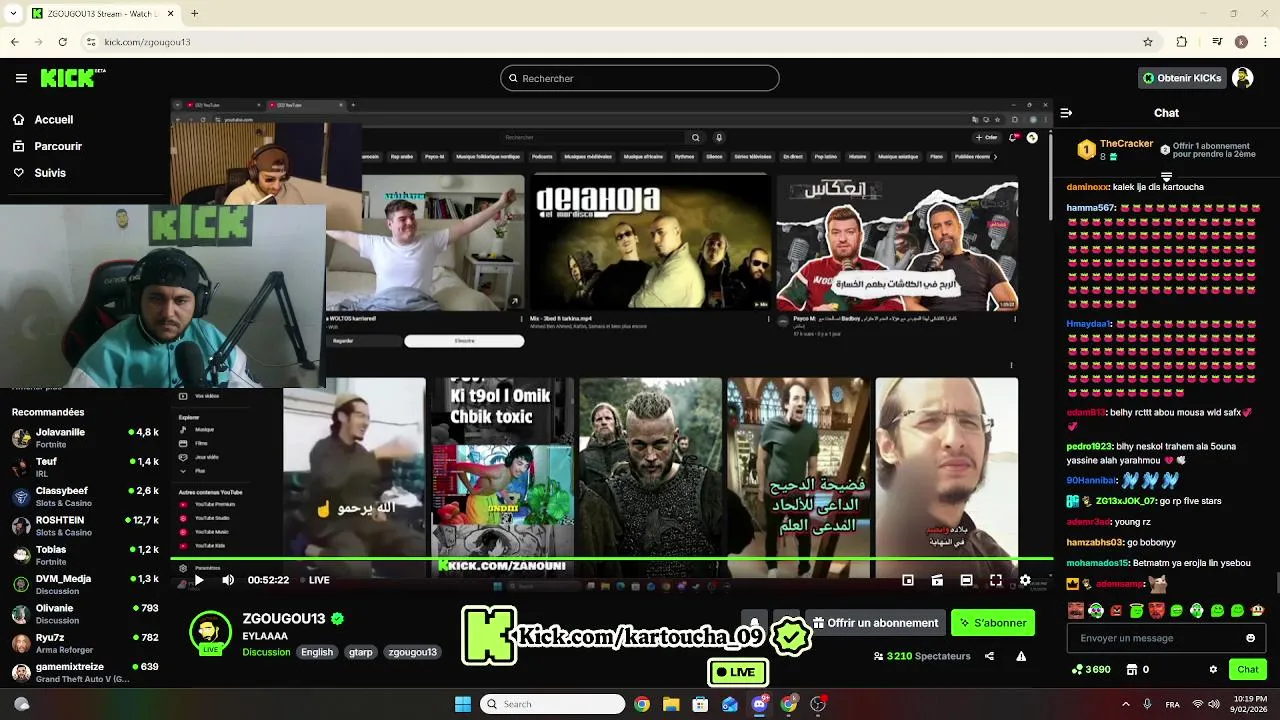1280x720 pixels.
Task: Open the Kick hamburger menu
Action: (21, 78)
